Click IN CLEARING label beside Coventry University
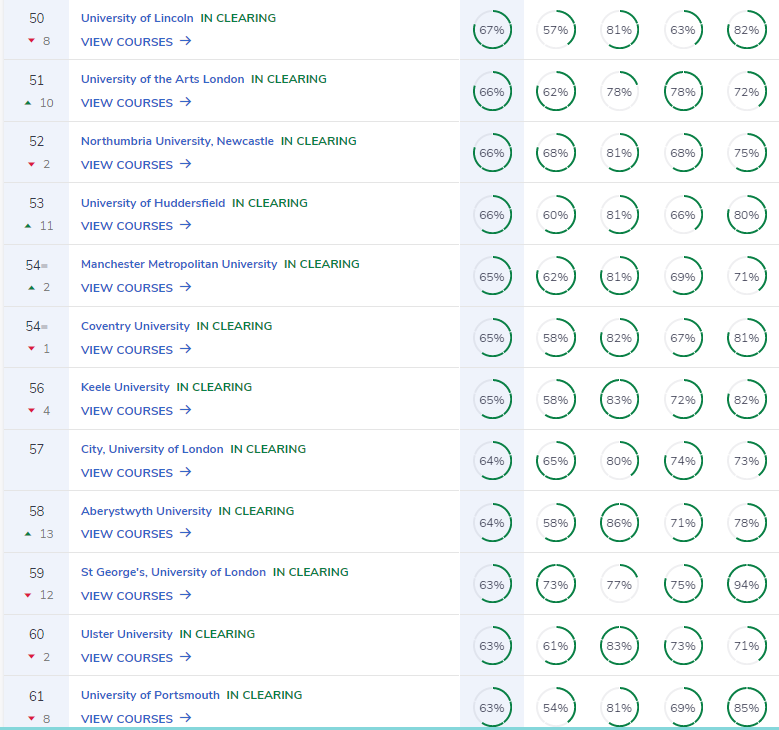779x730 pixels. click(x=234, y=326)
